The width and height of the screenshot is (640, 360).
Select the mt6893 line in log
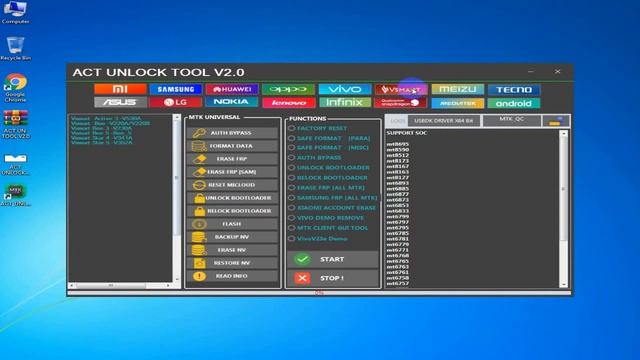coord(398,183)
